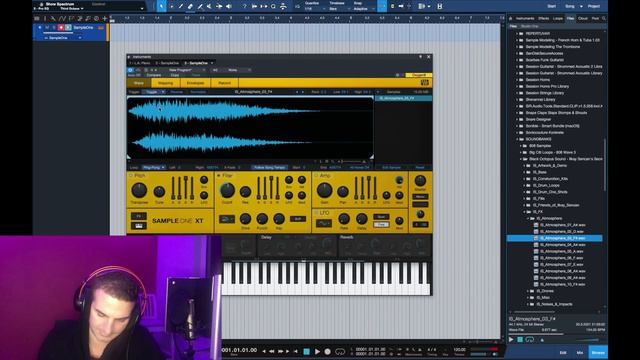Switch to the Record tab
640x360 pixels.
[x=224, y=83]
